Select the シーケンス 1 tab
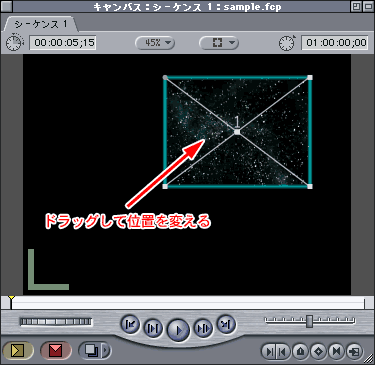 pyautogui.click(x=41, y=24)
